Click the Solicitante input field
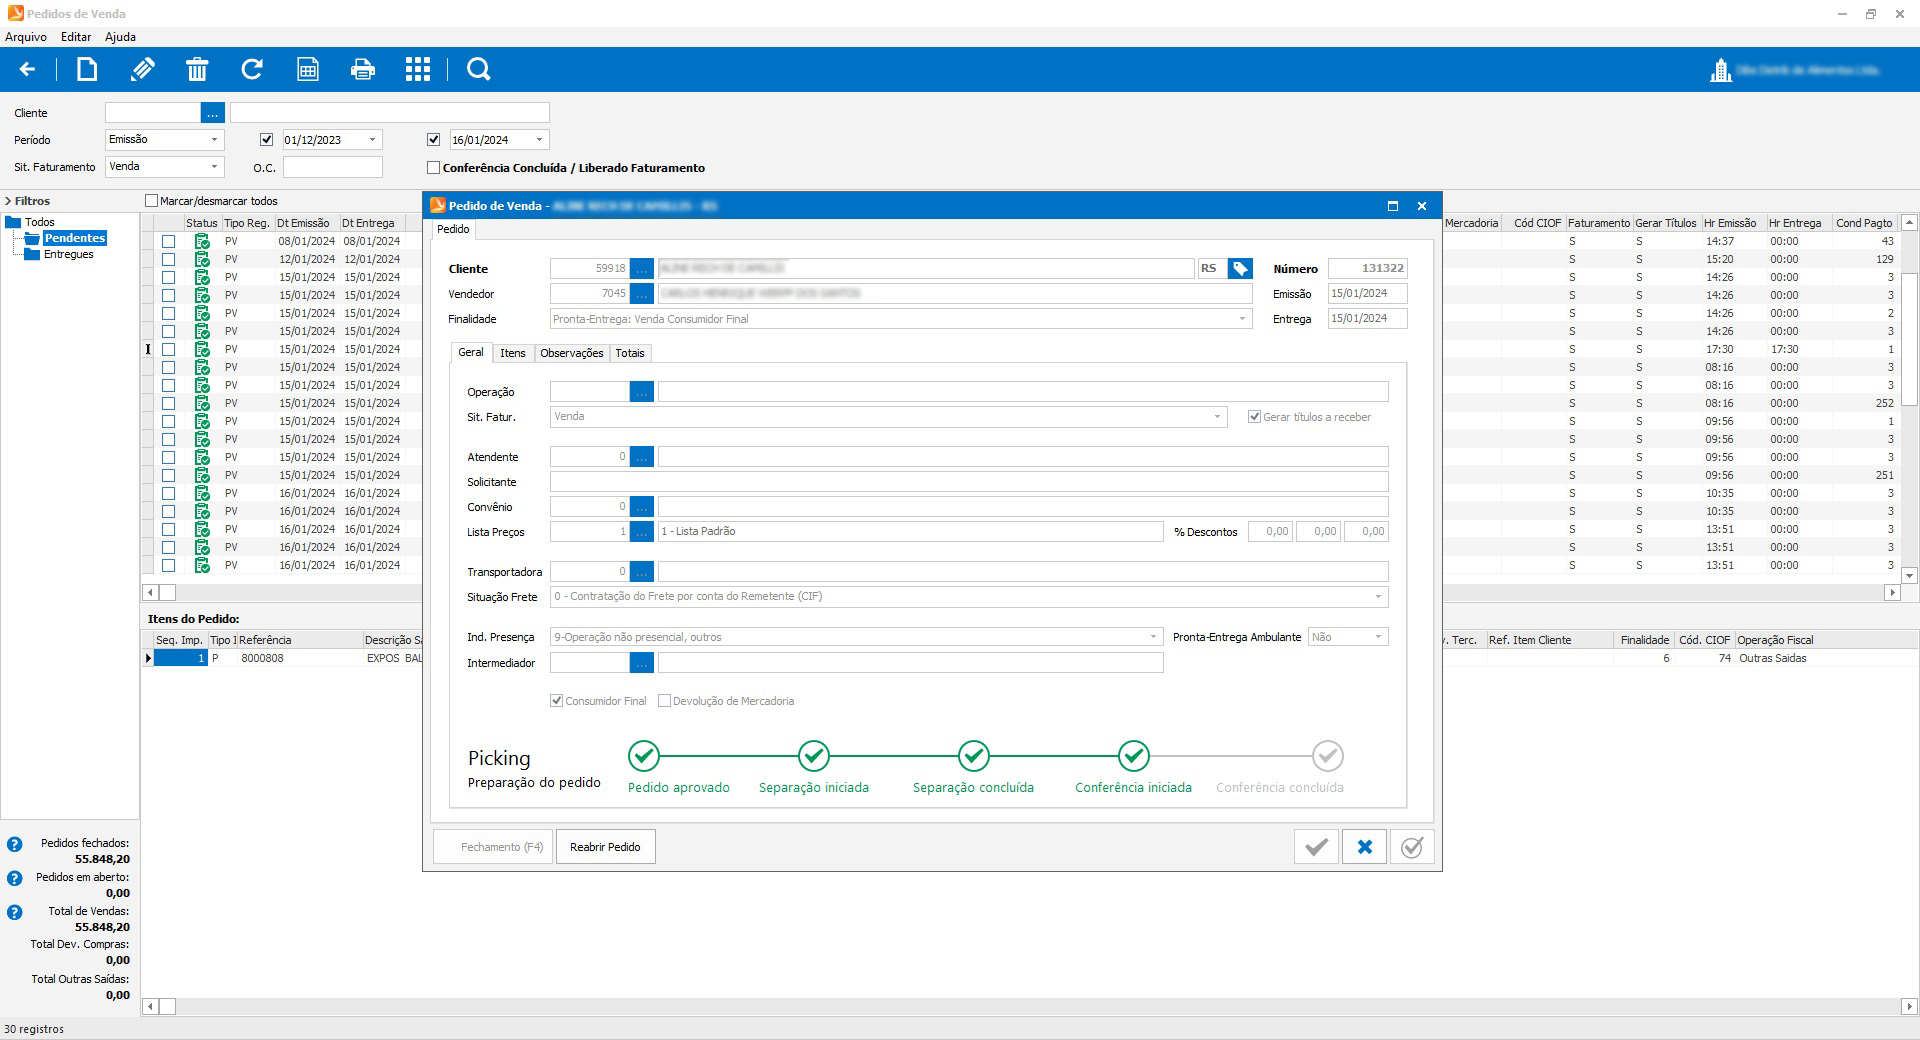The image size is (1920, 1040). (x=969, y=482)
